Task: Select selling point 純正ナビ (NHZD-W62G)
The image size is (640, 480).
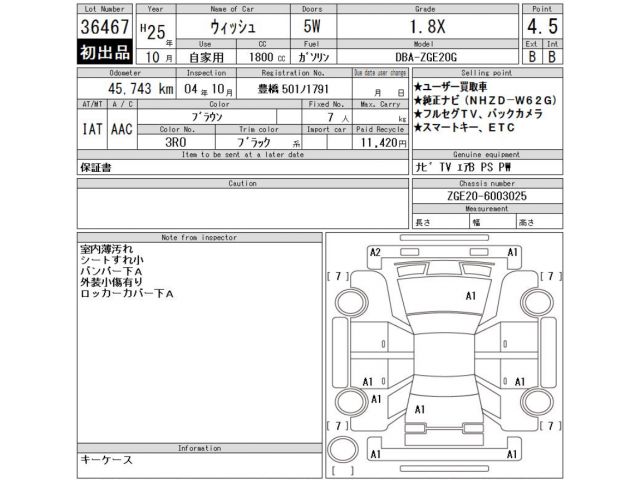Action: pyautogui.click(x=485, y=100)
